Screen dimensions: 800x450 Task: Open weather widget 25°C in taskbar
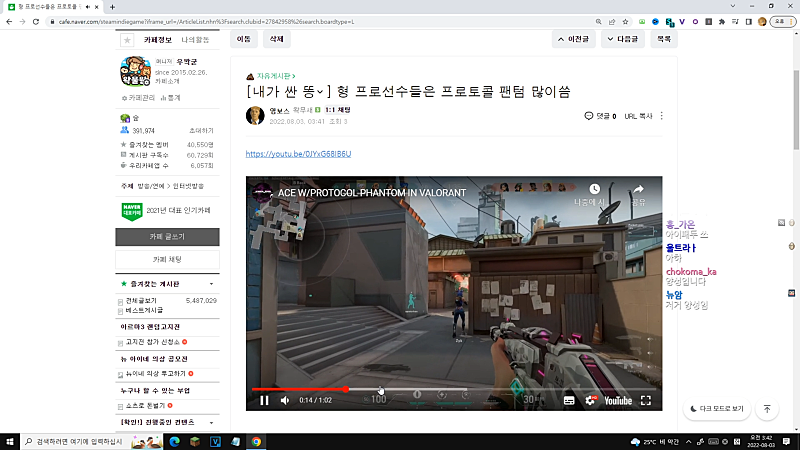click(x=655, y=441)
